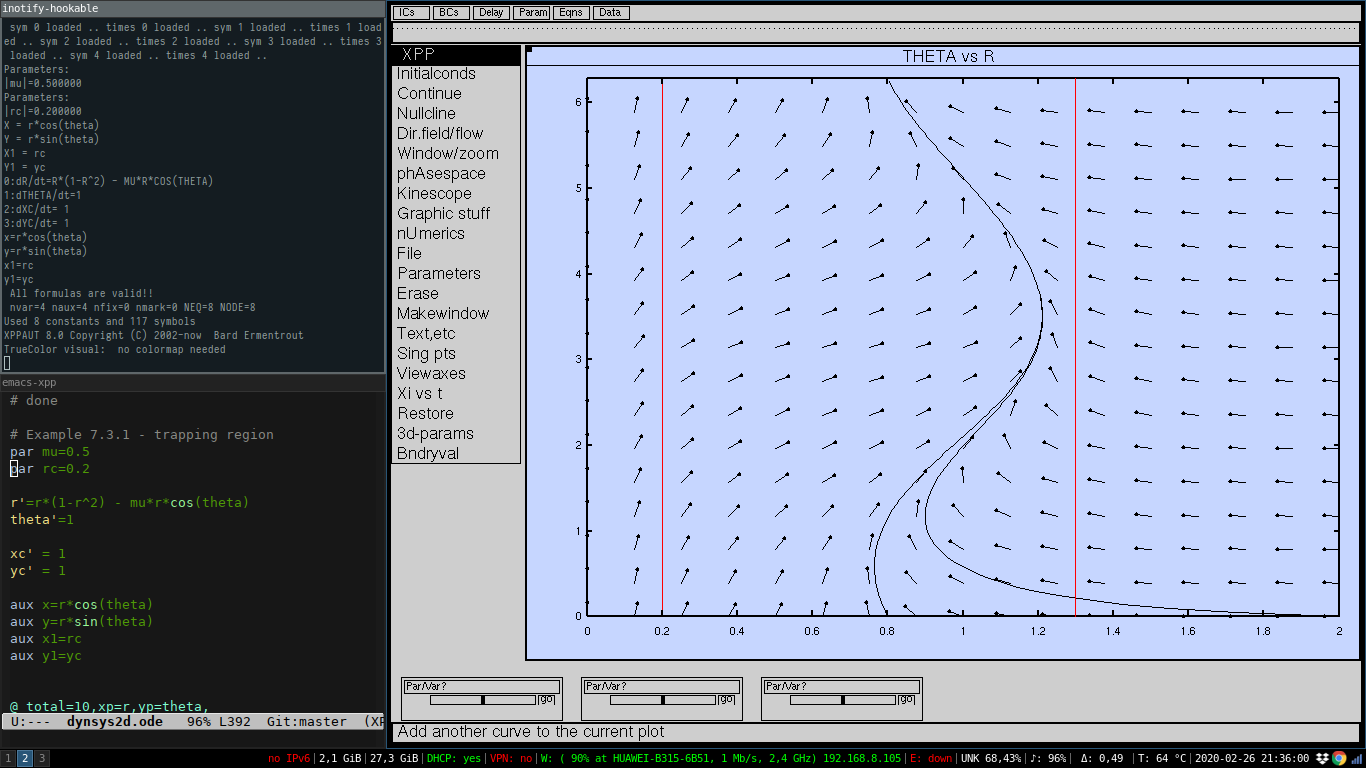Click the volume '♪: 96%' status entry
Image resolution: width=1366 pixels, height=768 pixels.
click(1048, 758)
